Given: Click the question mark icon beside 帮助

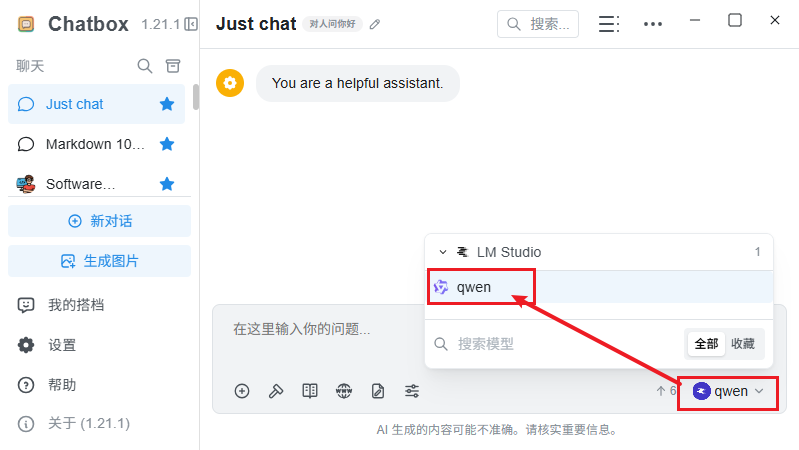Looking at the screenshot, I should pos(26,385).
